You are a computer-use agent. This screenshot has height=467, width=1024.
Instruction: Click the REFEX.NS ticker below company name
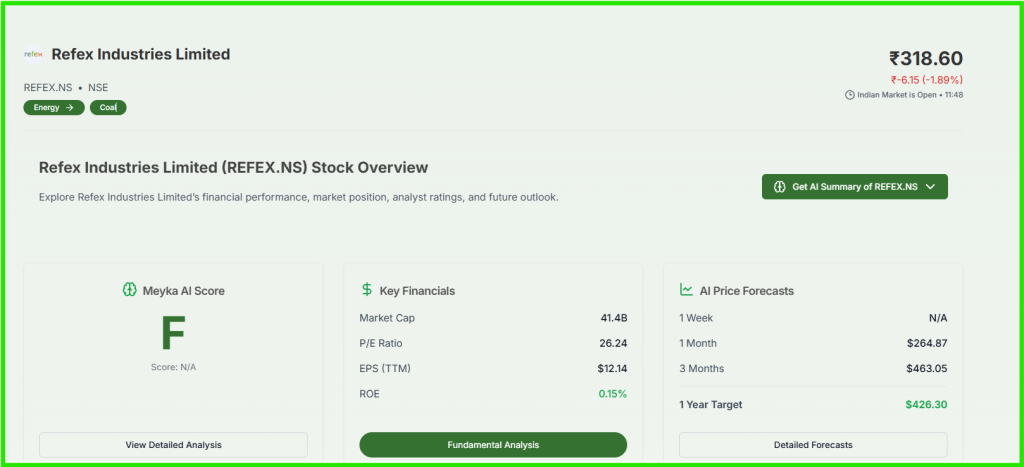48,88
